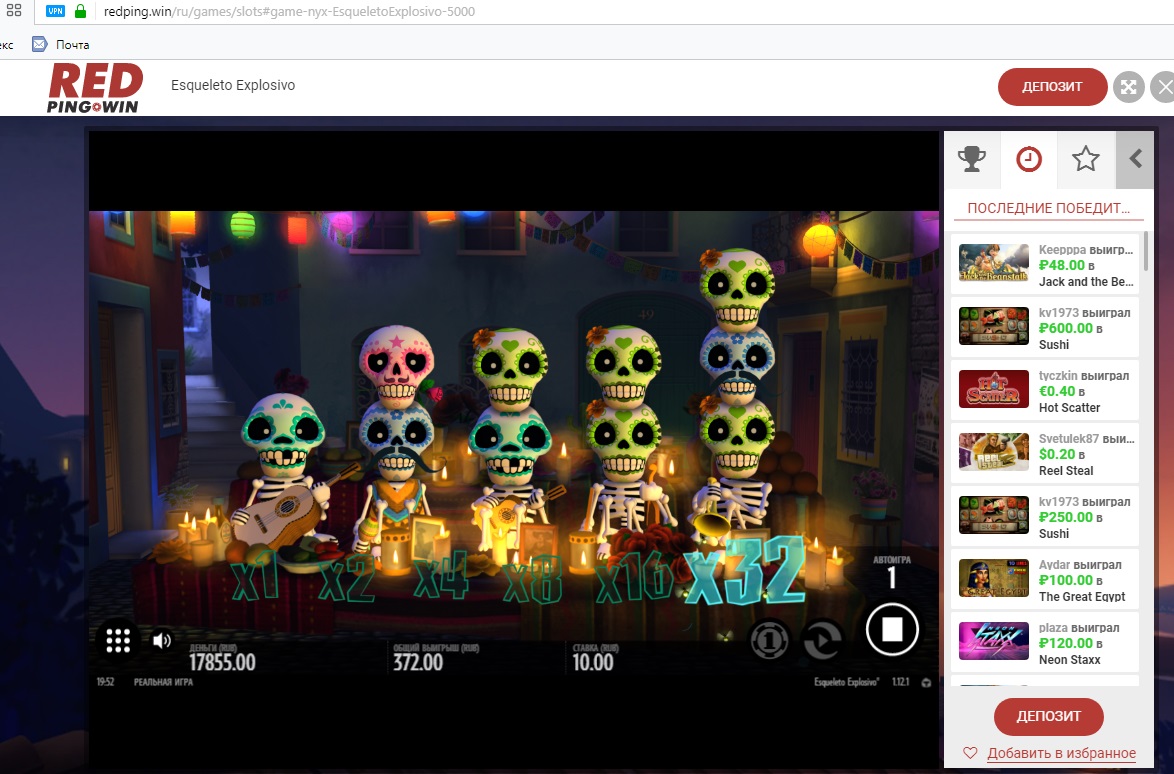This screenshot has width=1174, height=774.
Task: Open the bet coin selector icon
Action: pyautogui.click(x=769, y=641)
